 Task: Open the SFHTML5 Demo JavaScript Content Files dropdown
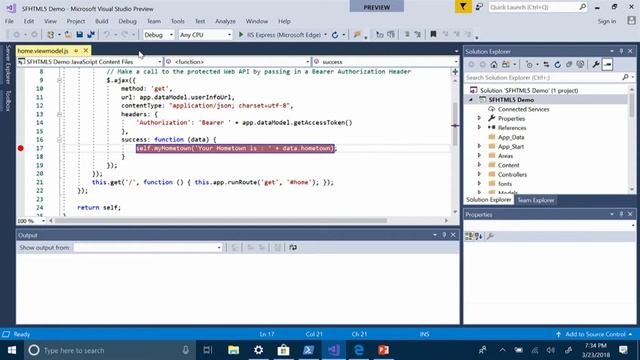click(x=90, y=62)
